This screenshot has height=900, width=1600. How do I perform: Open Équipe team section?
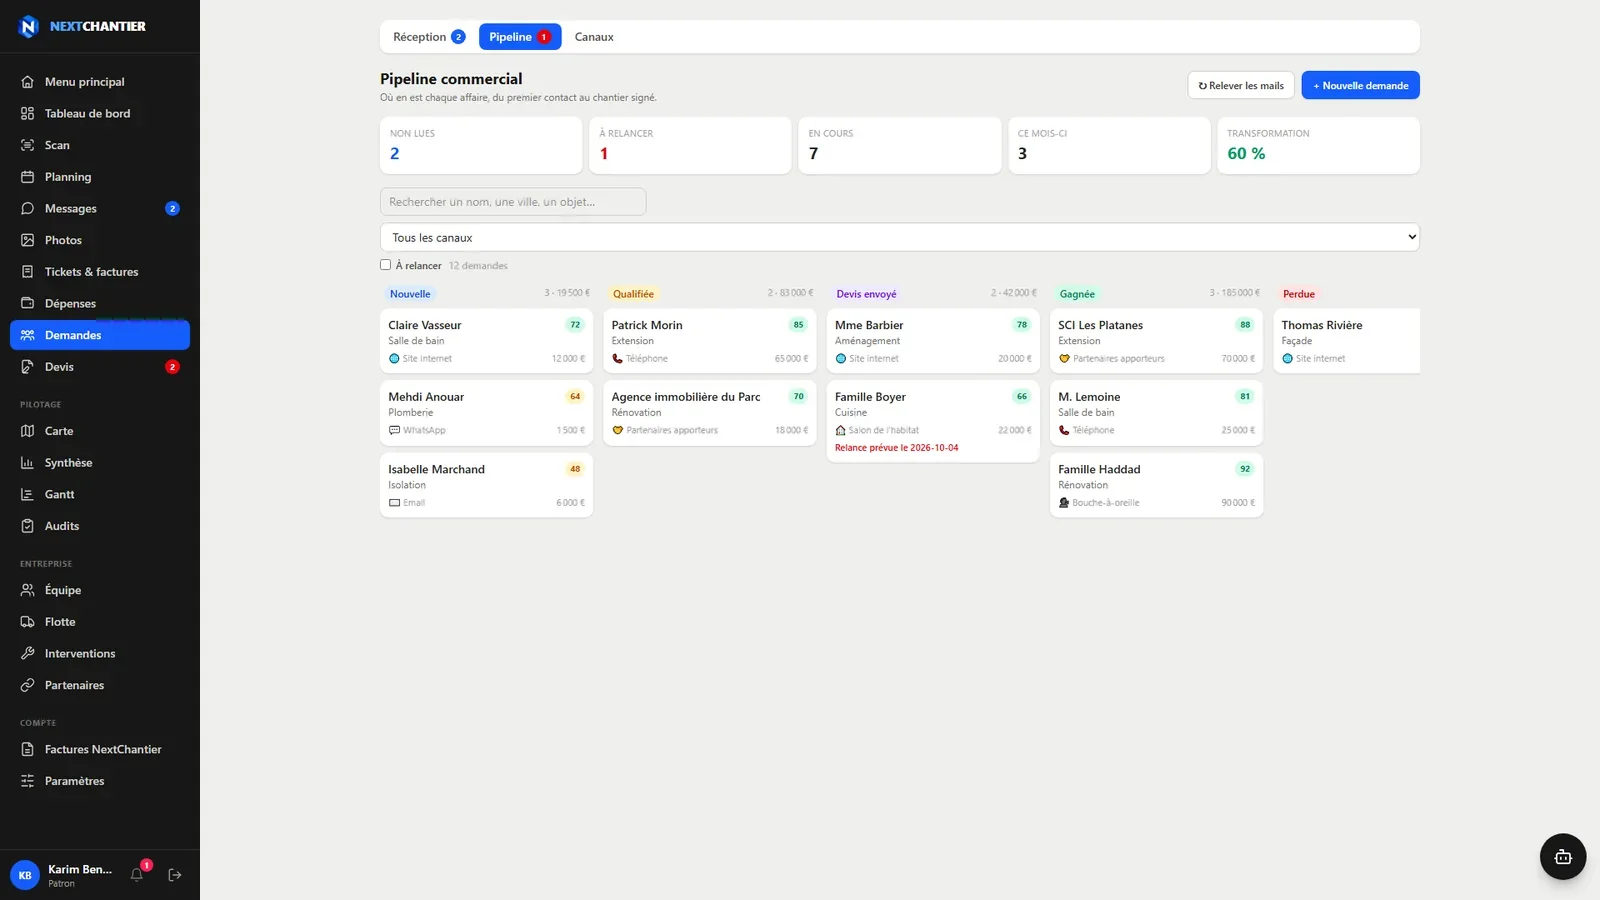[x=100, y=590]
